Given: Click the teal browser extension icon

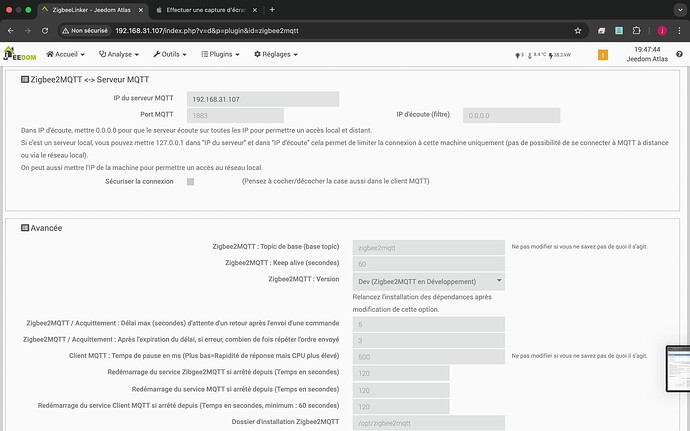Looking at the screenshot, I should tap(619, 30).
